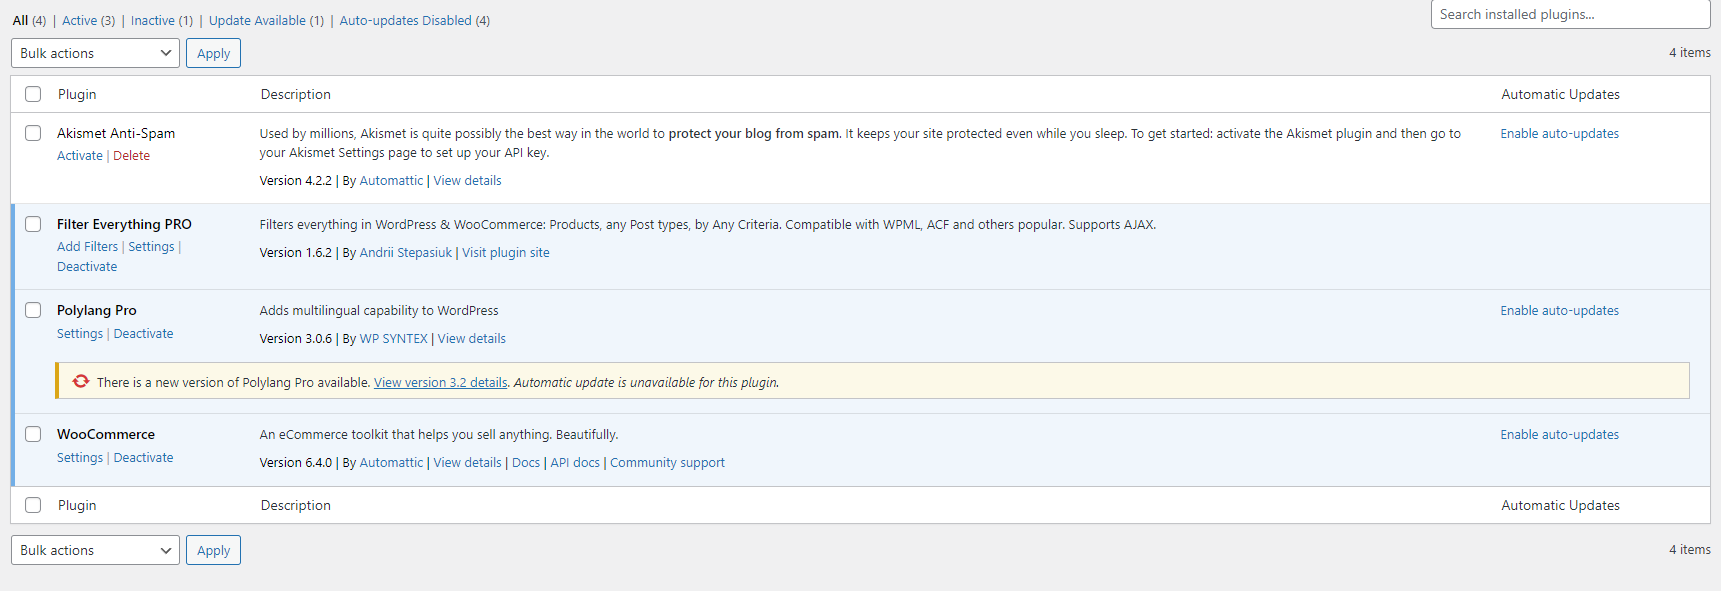Tick the WooCommerce plugin checkbox
1721x591 pixels.
pos(33,434)
